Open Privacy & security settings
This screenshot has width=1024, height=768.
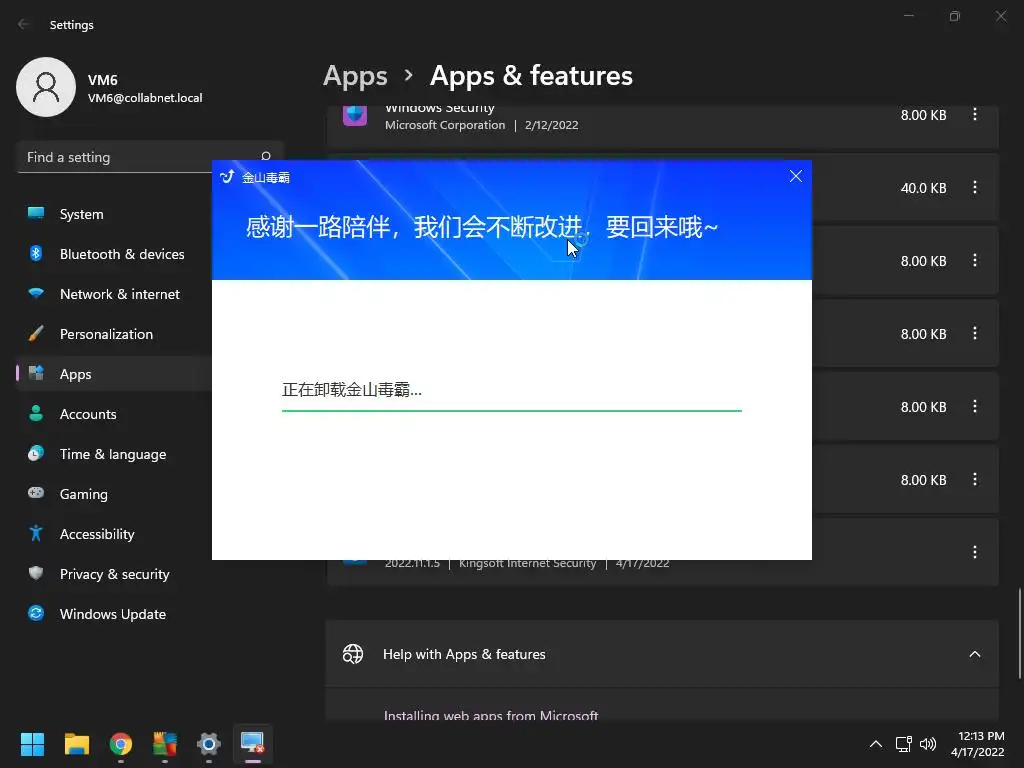click(115, 574)
